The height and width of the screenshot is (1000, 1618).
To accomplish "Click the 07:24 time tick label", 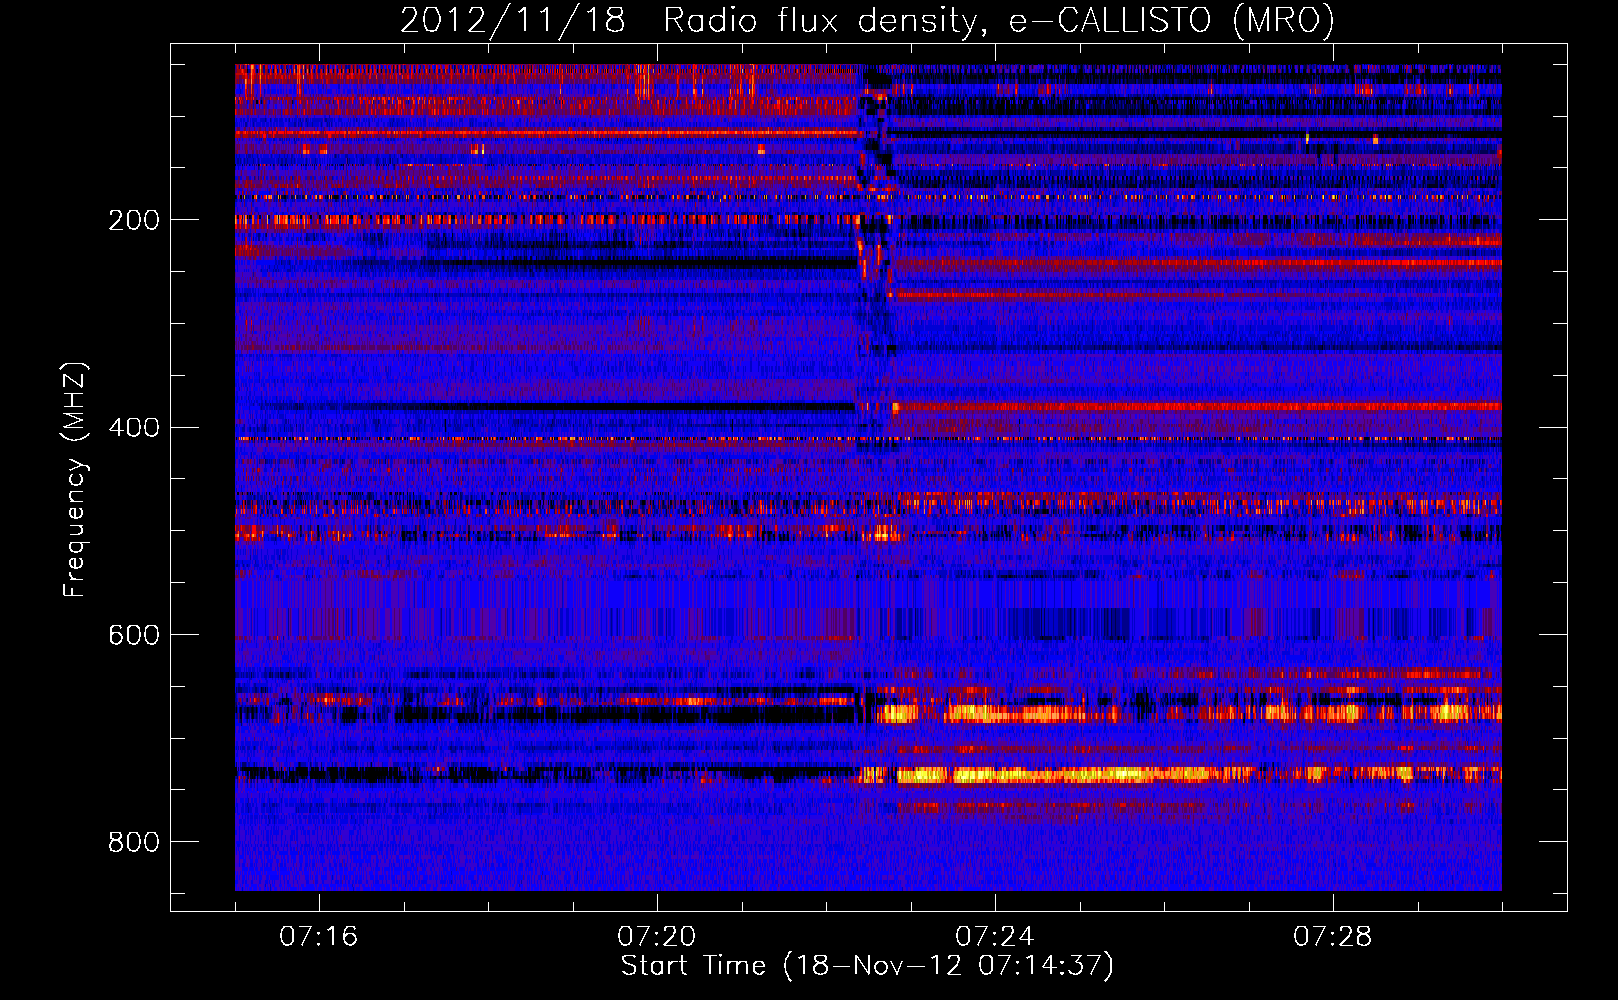I will 995,937.
